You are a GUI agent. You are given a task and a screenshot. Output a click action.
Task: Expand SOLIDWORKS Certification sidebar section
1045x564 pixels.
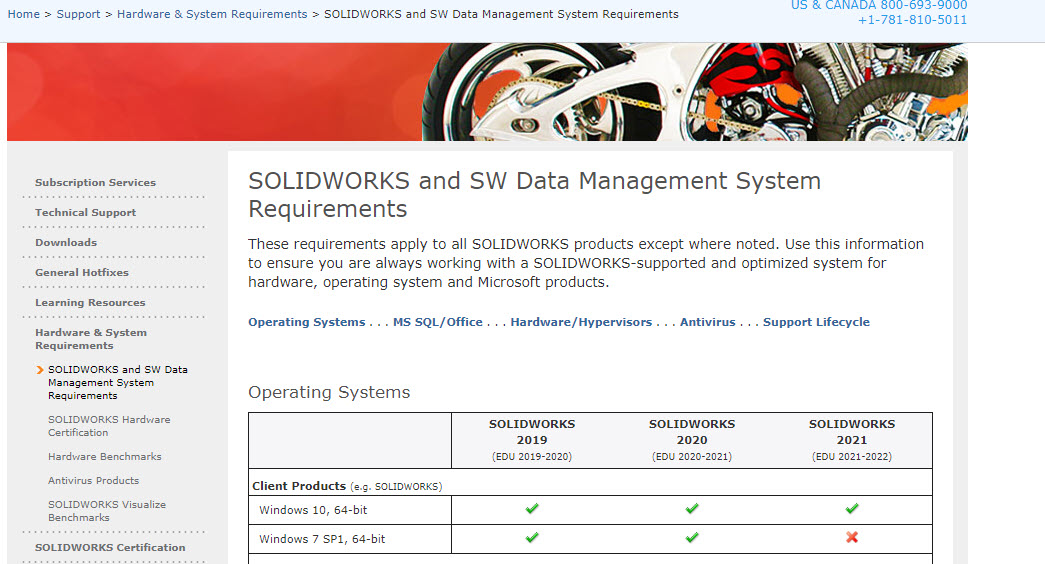110,548
